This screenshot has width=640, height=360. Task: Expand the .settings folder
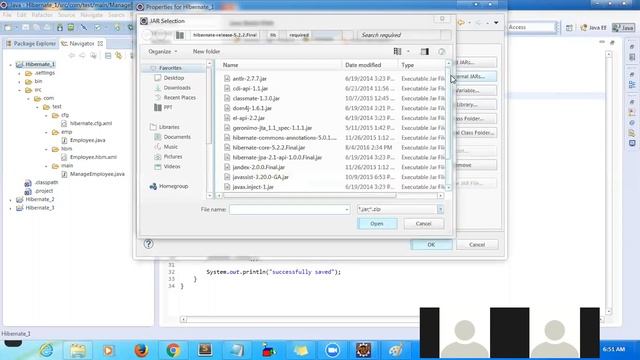coord(20,73)
